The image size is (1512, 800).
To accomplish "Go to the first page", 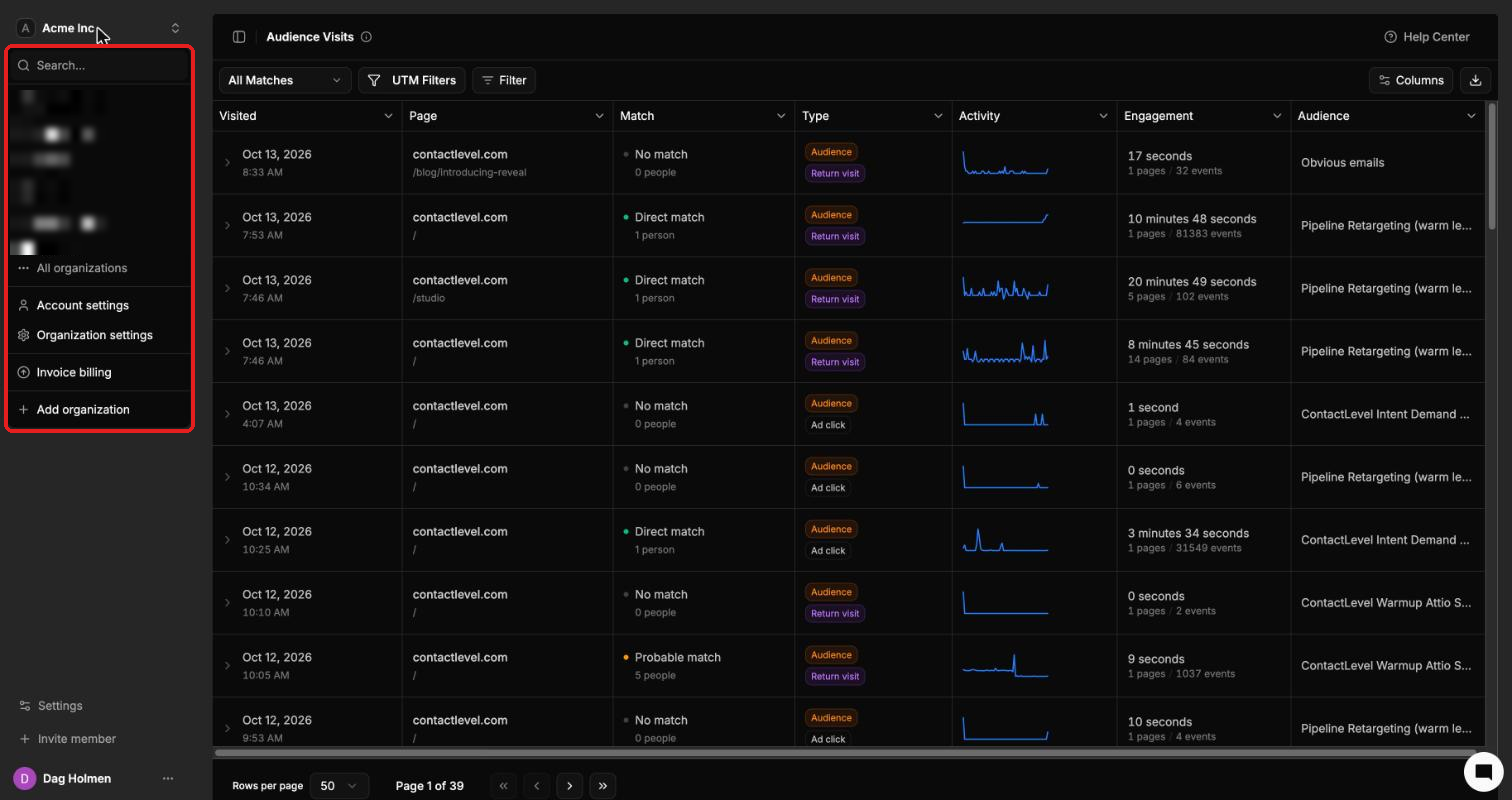I will [503, 786].
